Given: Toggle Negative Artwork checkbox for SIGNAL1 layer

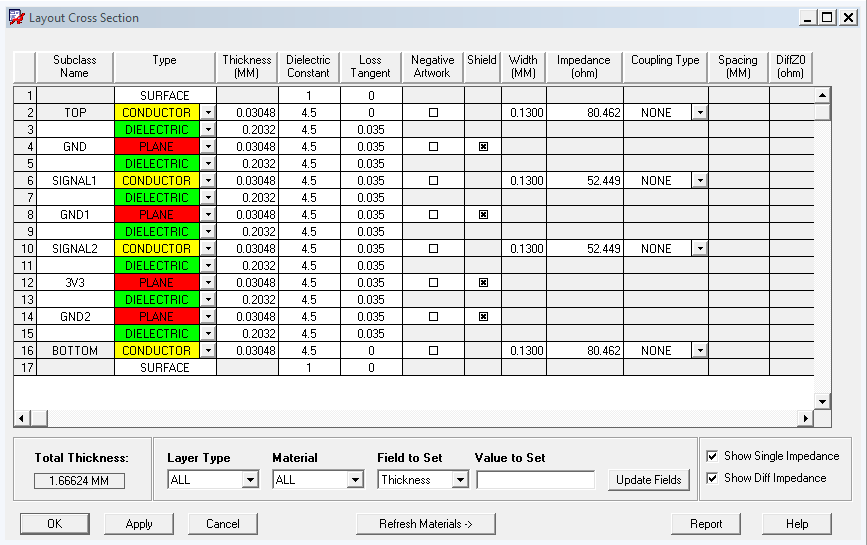Looking at the screenshot, I should coord(434,181).
